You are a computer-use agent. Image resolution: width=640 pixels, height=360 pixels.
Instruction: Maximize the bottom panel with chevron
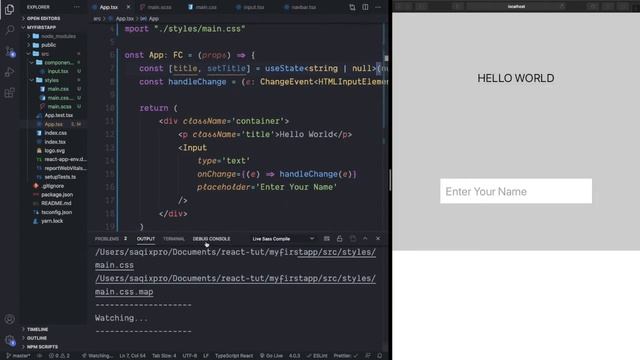(365, 239)
